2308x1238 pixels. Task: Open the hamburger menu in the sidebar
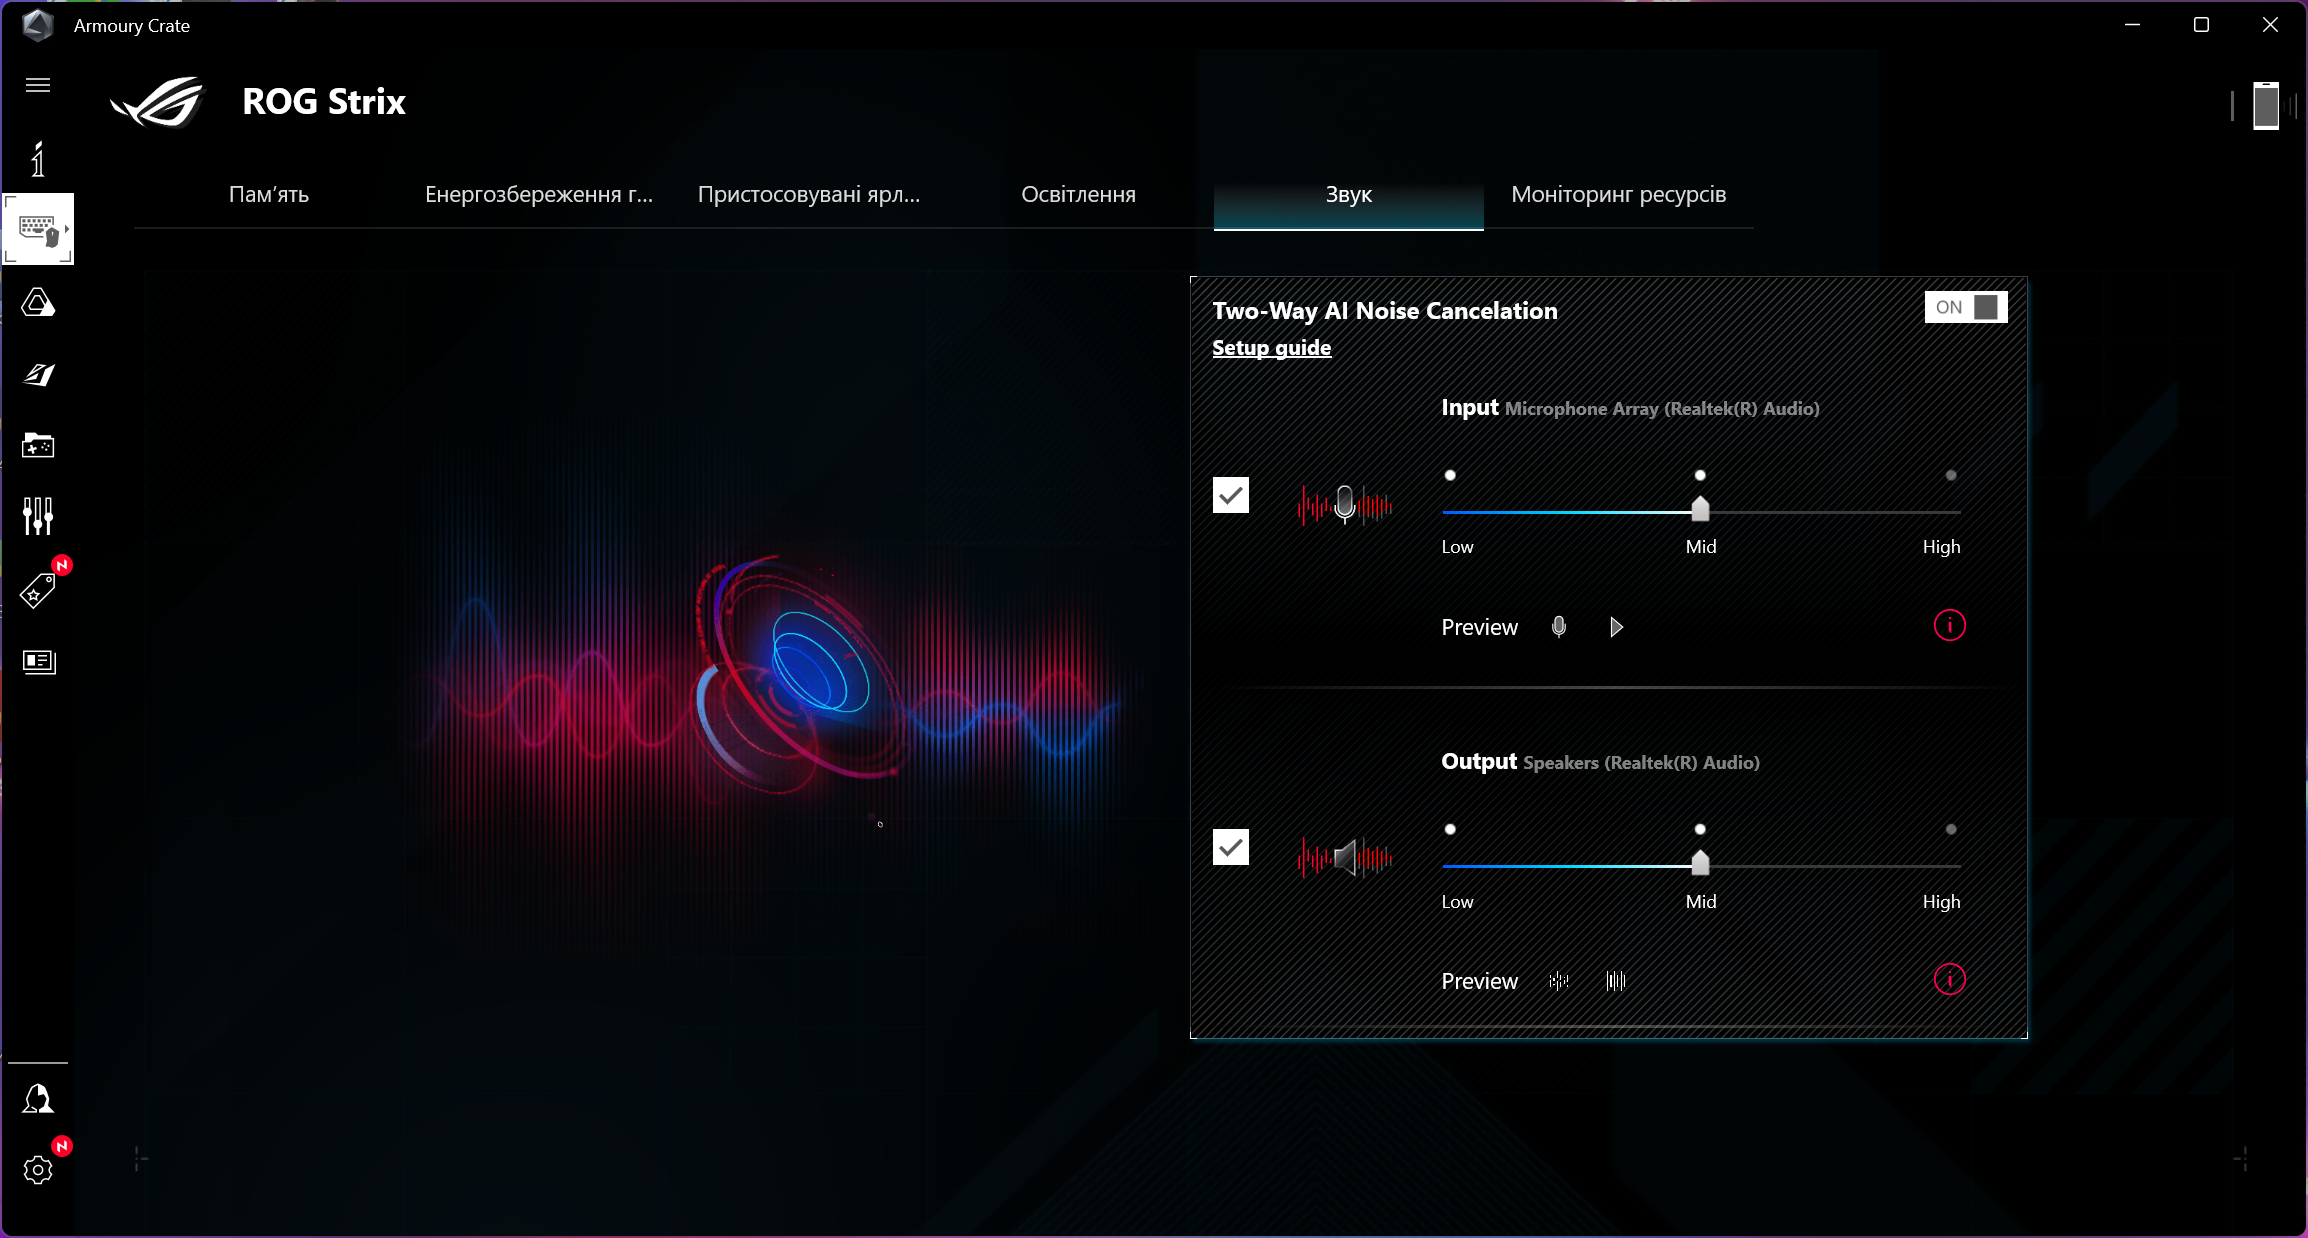pyautogui.click(x=38, y=85)
